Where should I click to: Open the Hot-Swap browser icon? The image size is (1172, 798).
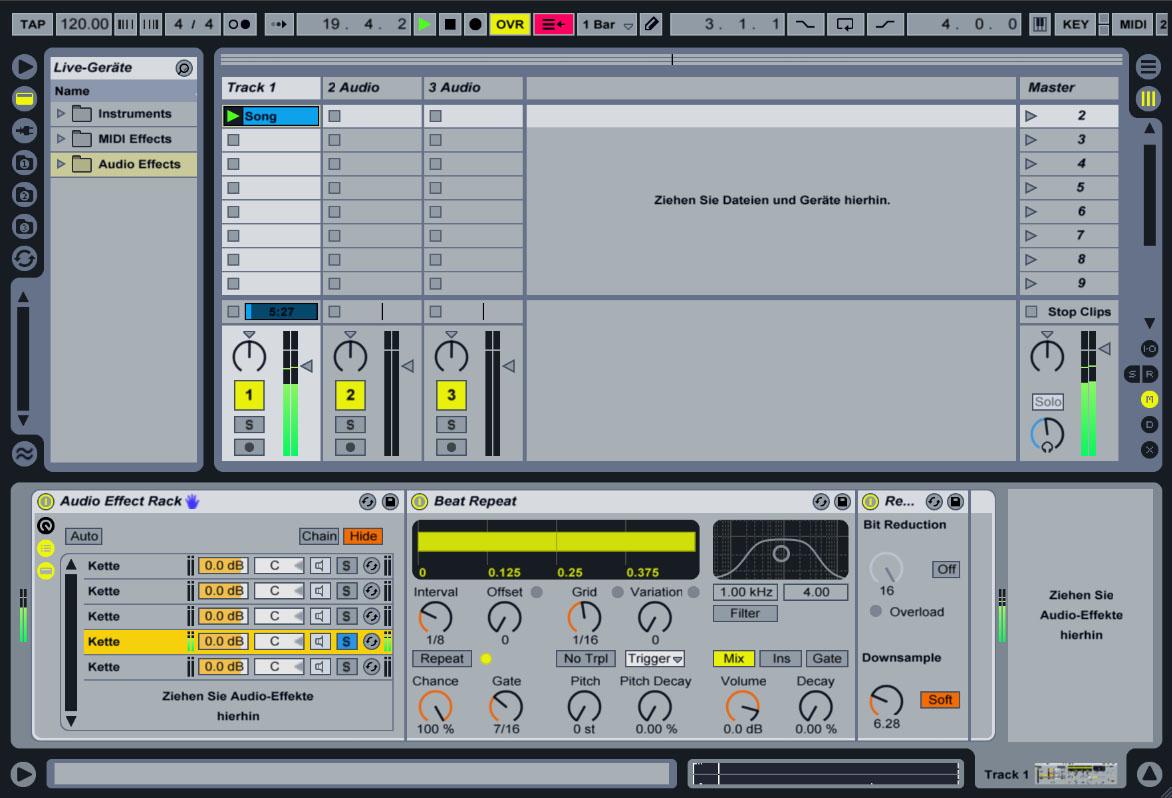click(x=25, y=259)
